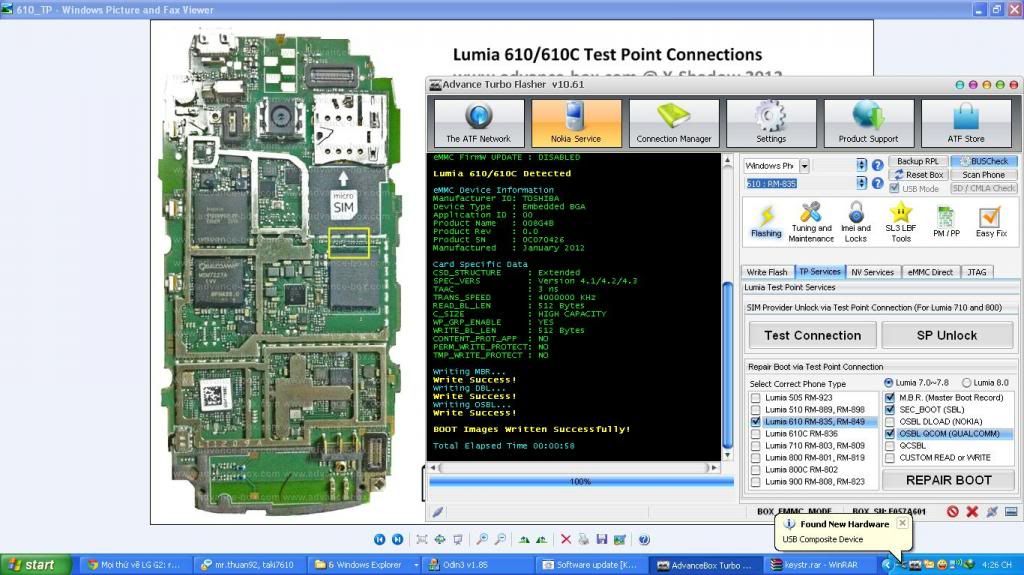This screenshot has height=575, width=1024.
Task: Switch to NV Services tab
Action: pos(872,272)
